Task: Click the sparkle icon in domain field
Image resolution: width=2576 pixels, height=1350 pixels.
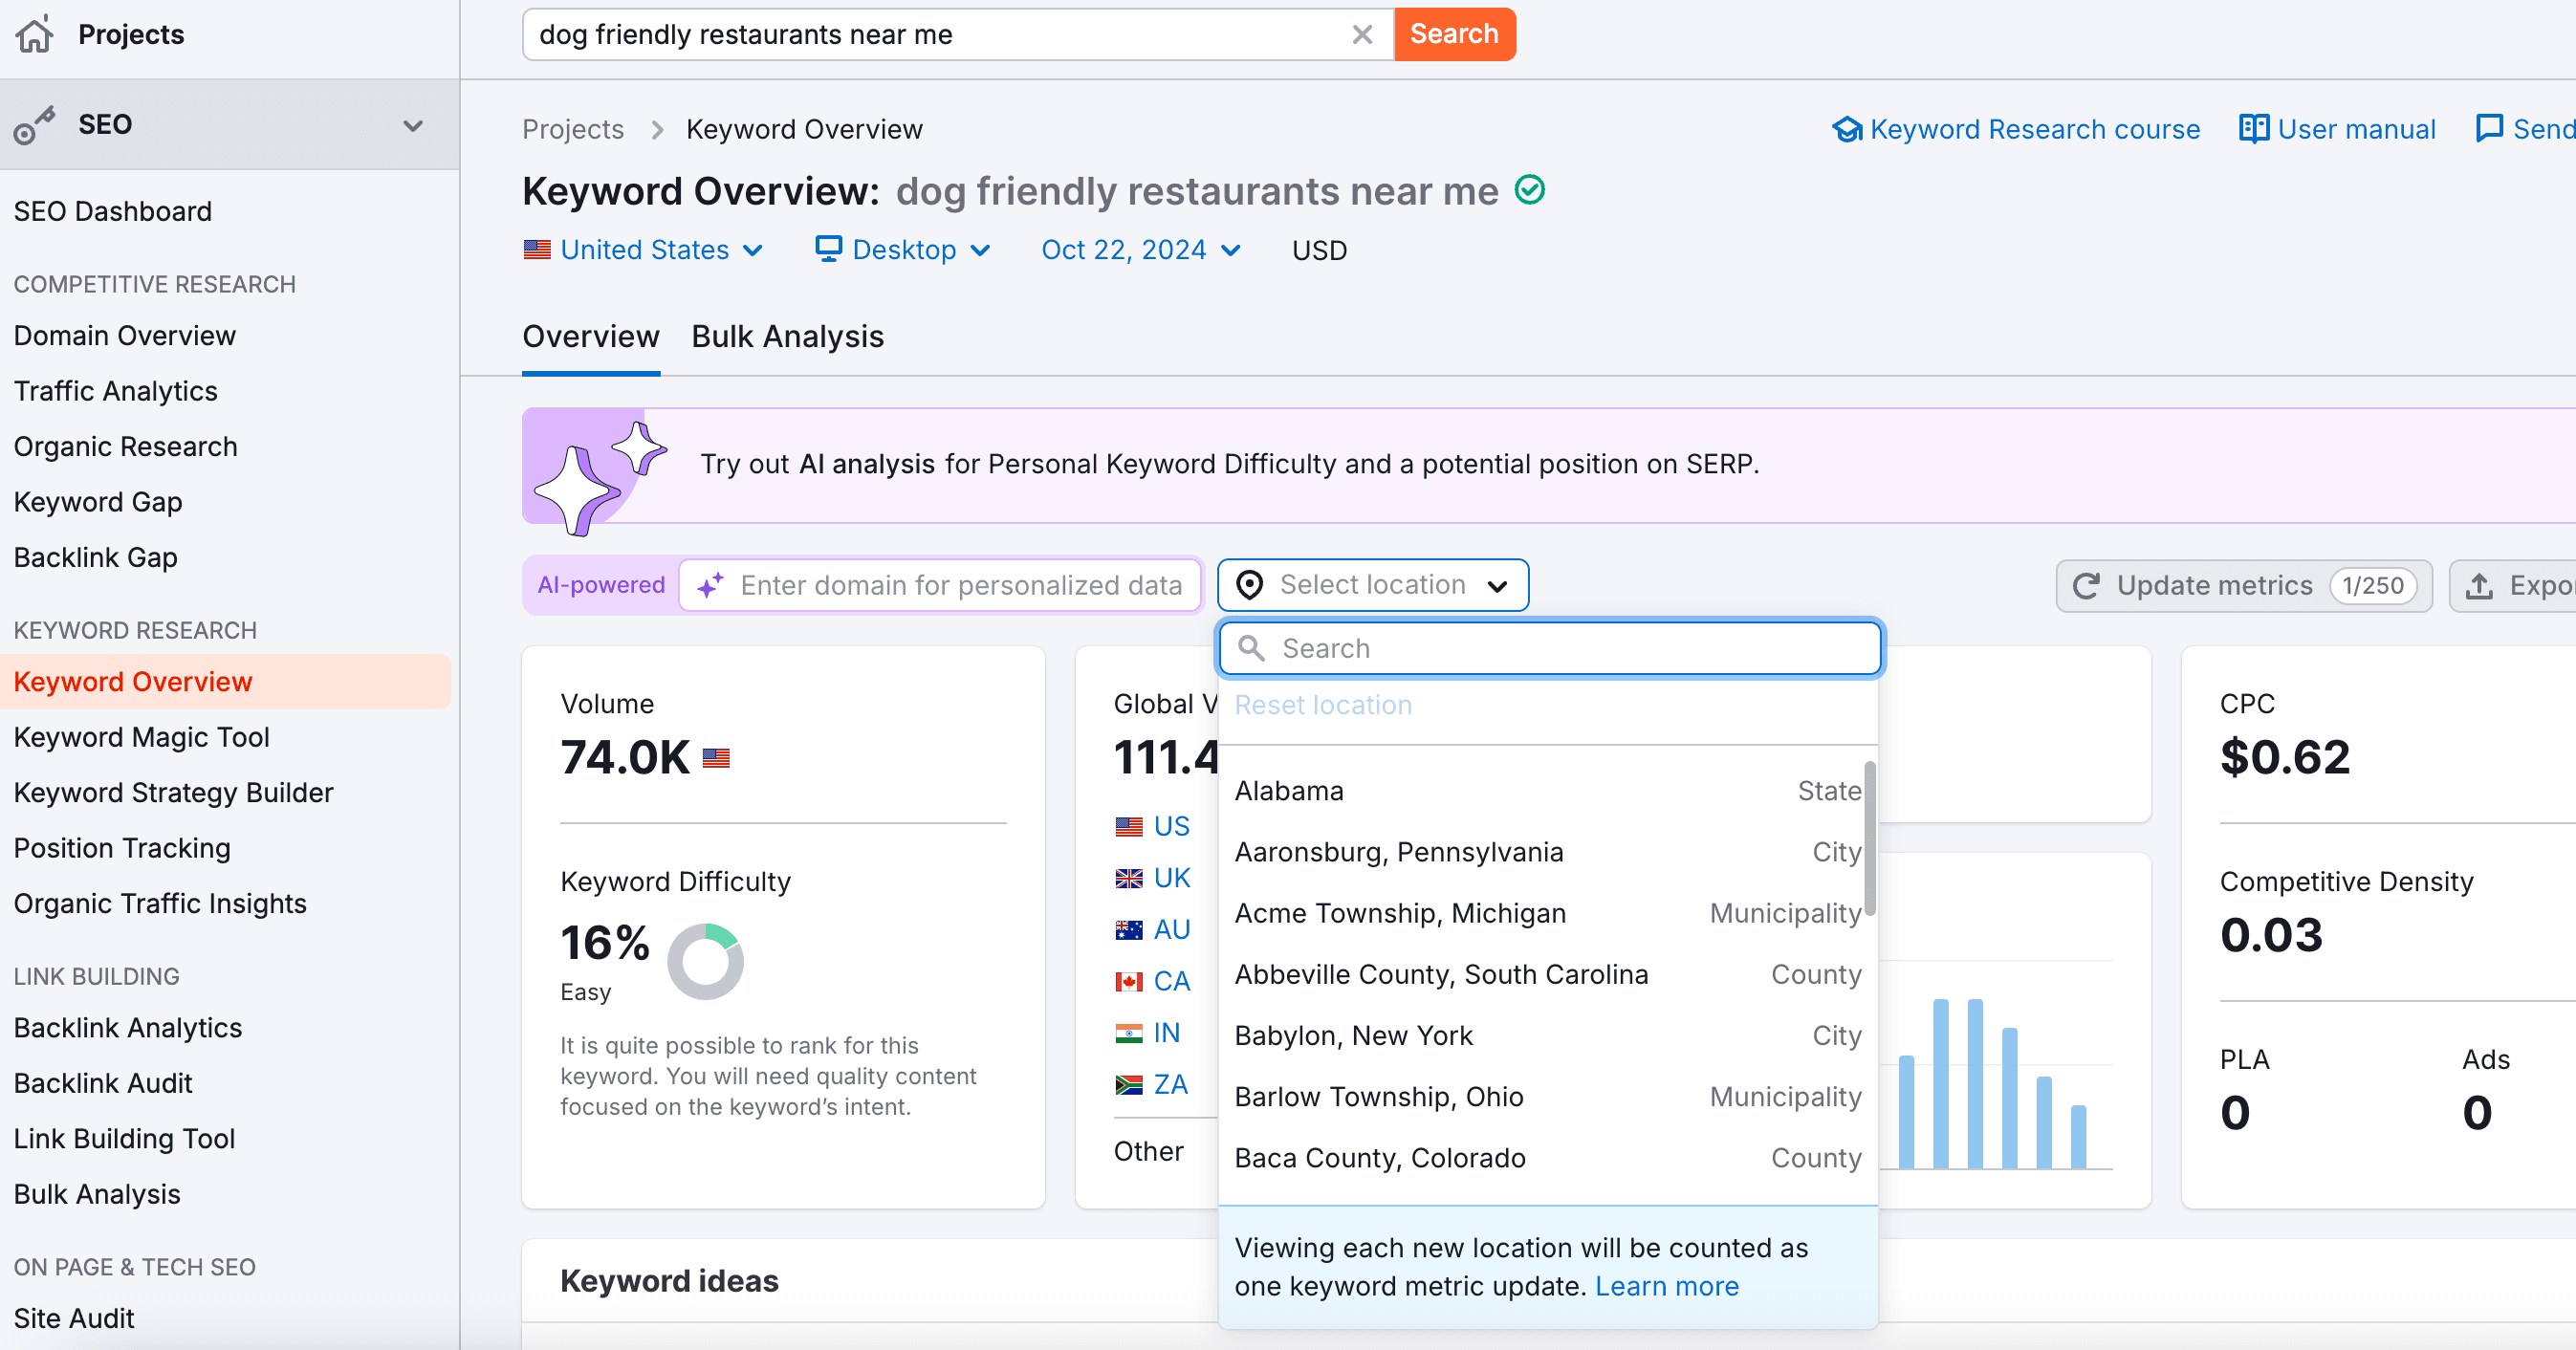Action: 711,586
